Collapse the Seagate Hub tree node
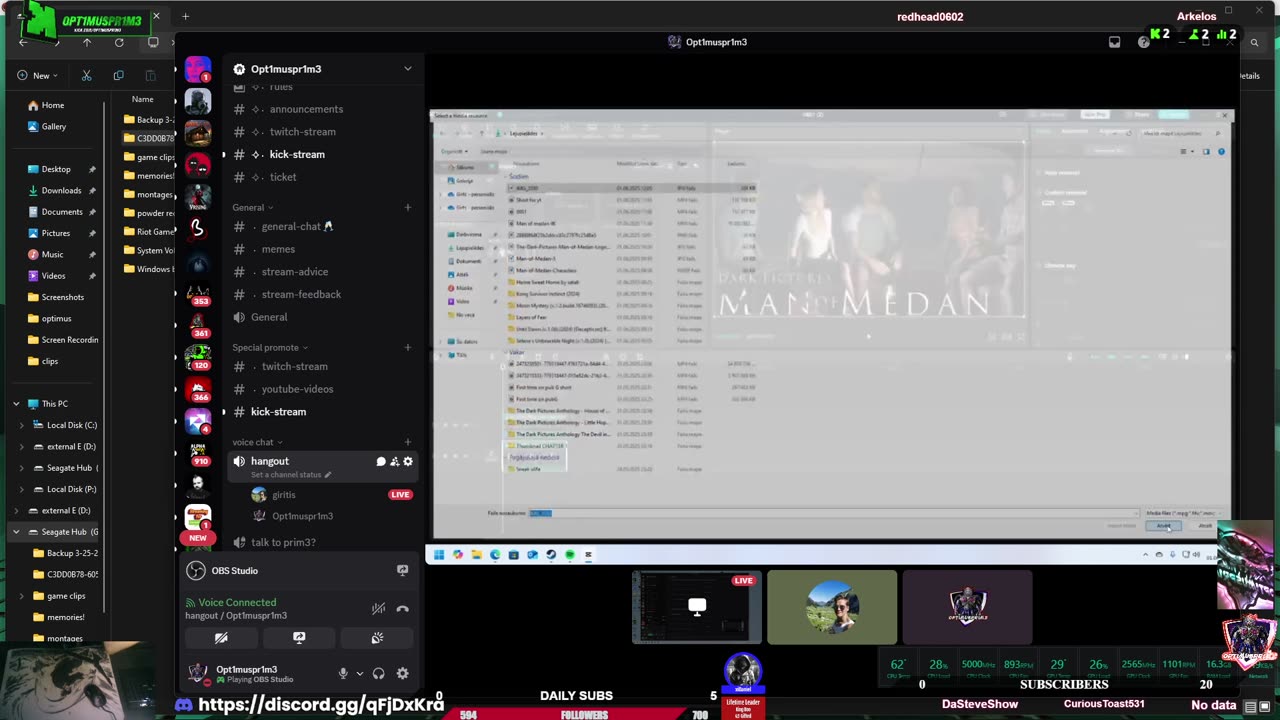The height and width of the screenshot is (720, 1280). (x=16, y=532)
